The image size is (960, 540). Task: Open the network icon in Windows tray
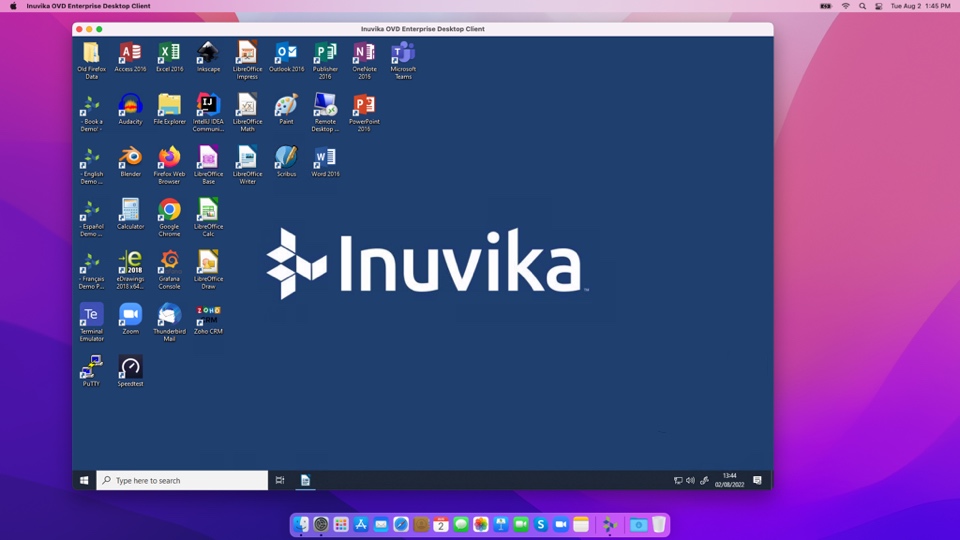(x=678, y=481)
